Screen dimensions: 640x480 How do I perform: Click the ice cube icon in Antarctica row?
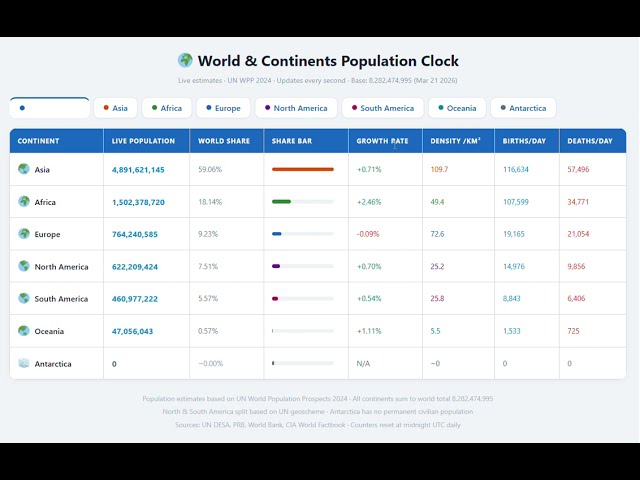tap(24, 363)
